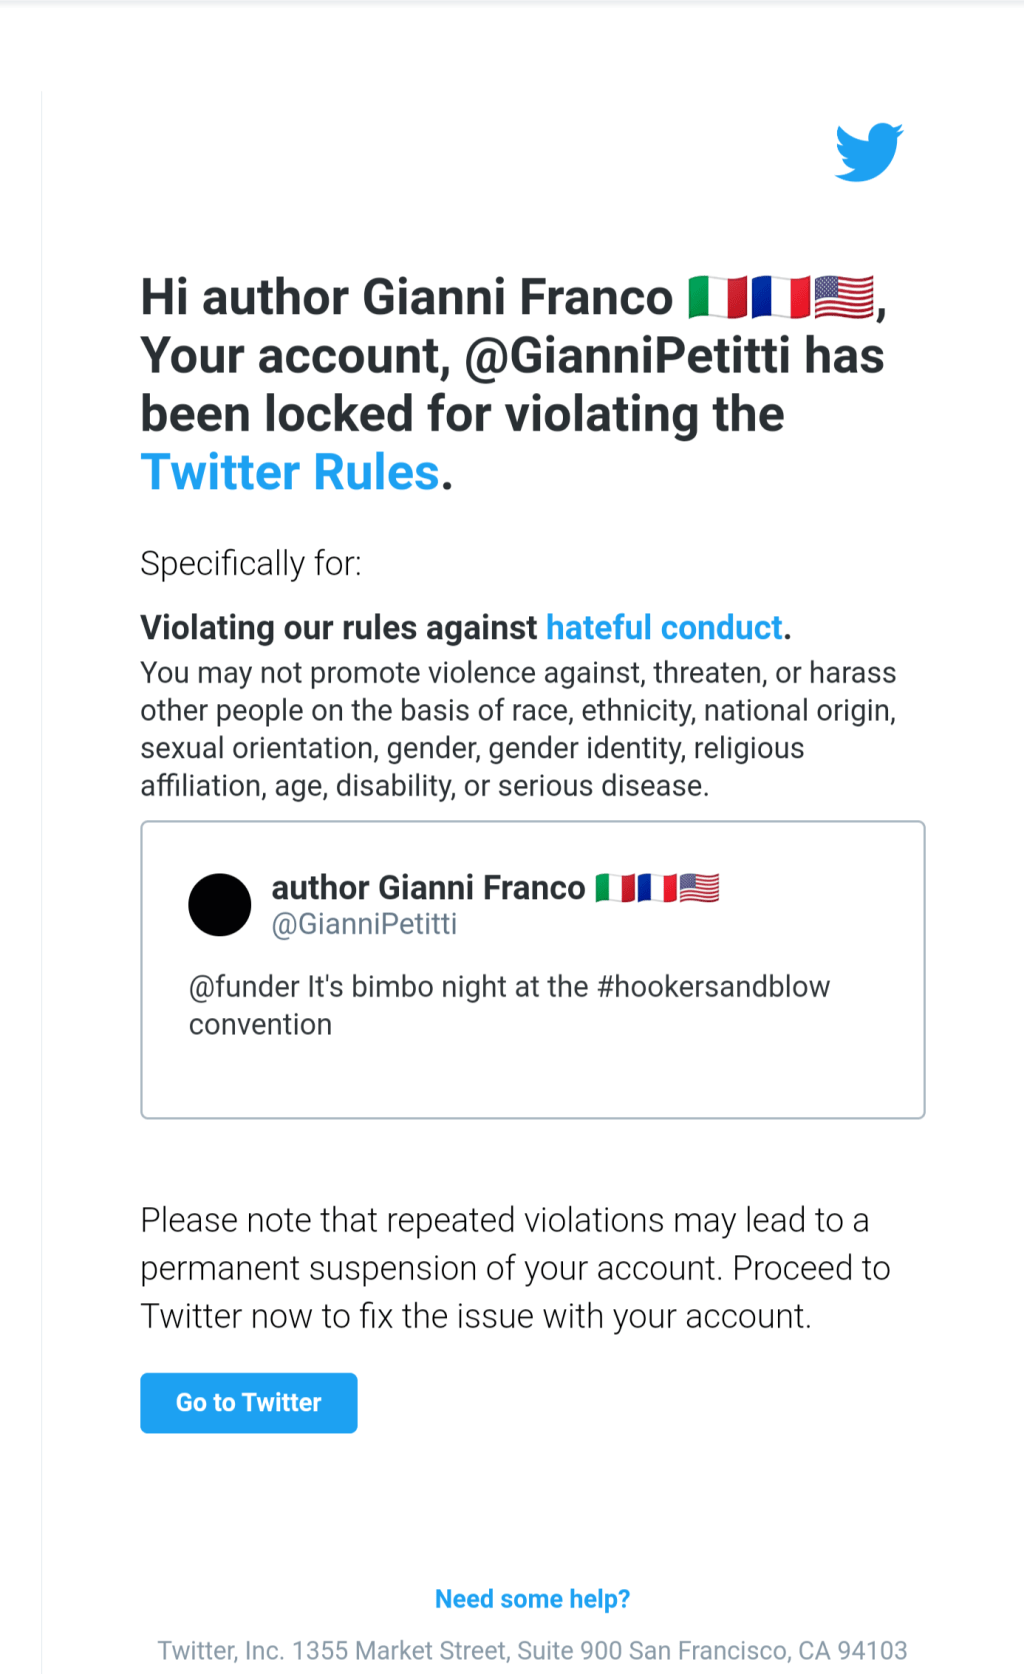
Task: Click the Twitter bird logo
Action: [x=869, y=152]
